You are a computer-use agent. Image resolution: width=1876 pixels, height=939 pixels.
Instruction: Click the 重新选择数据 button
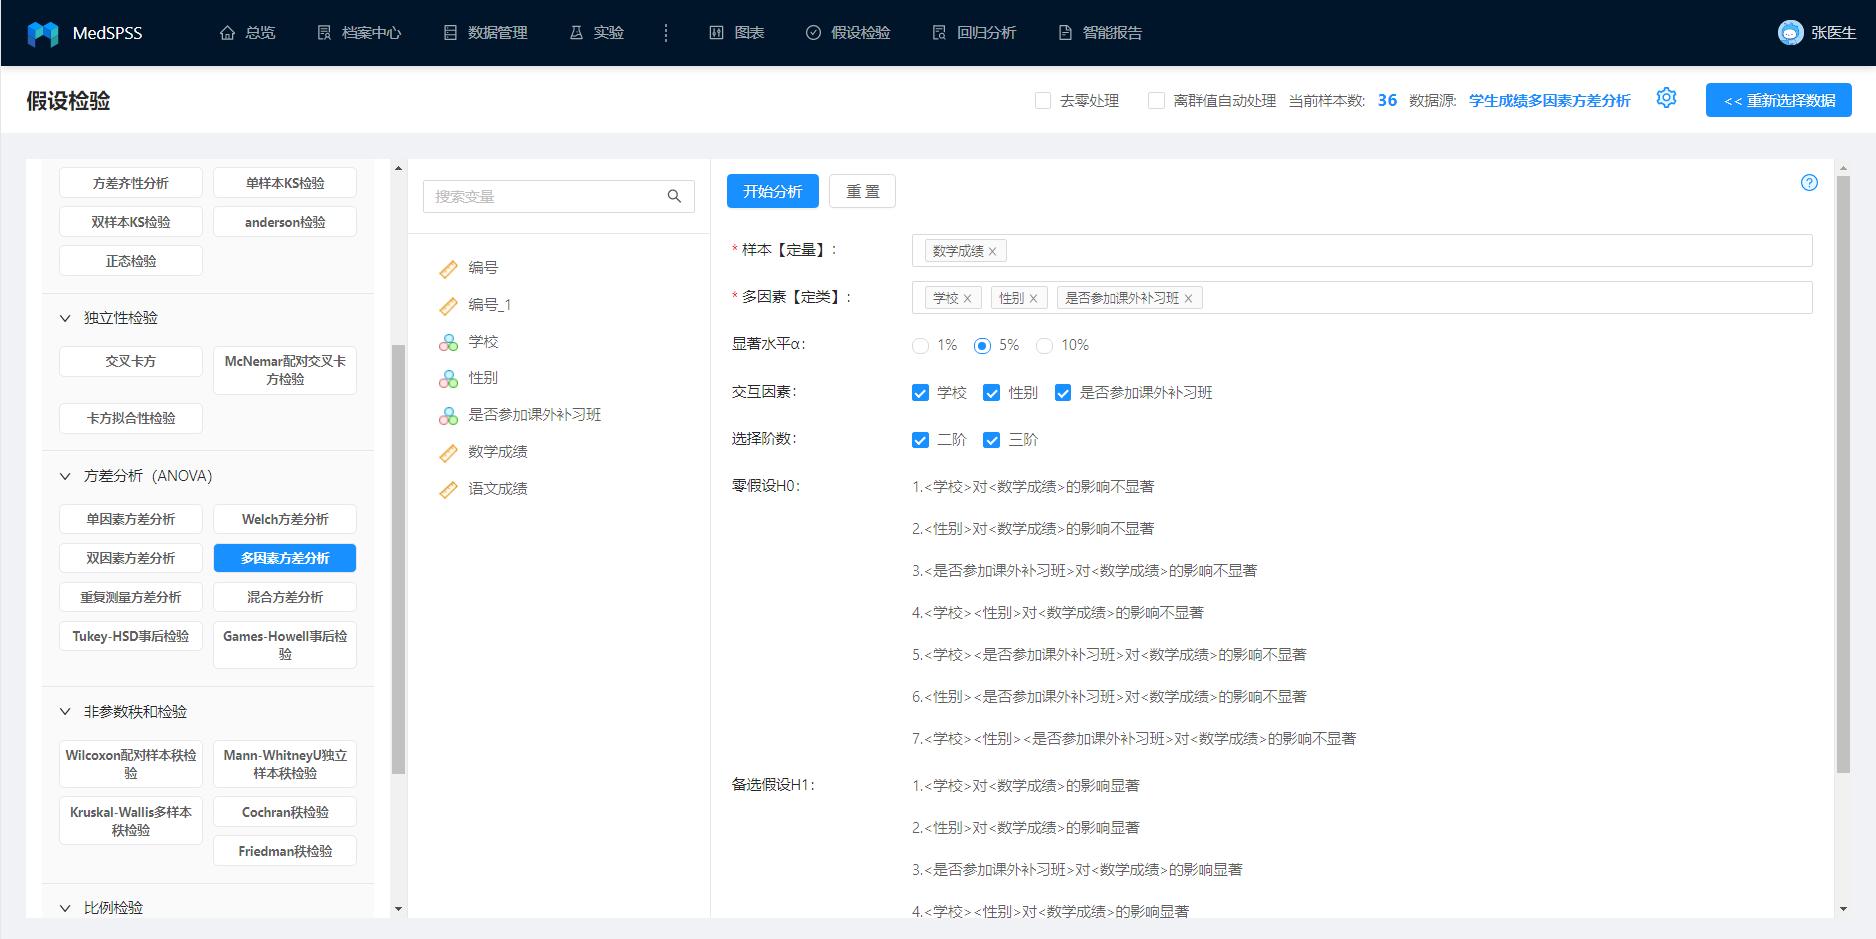click(x=1778, y=100)
